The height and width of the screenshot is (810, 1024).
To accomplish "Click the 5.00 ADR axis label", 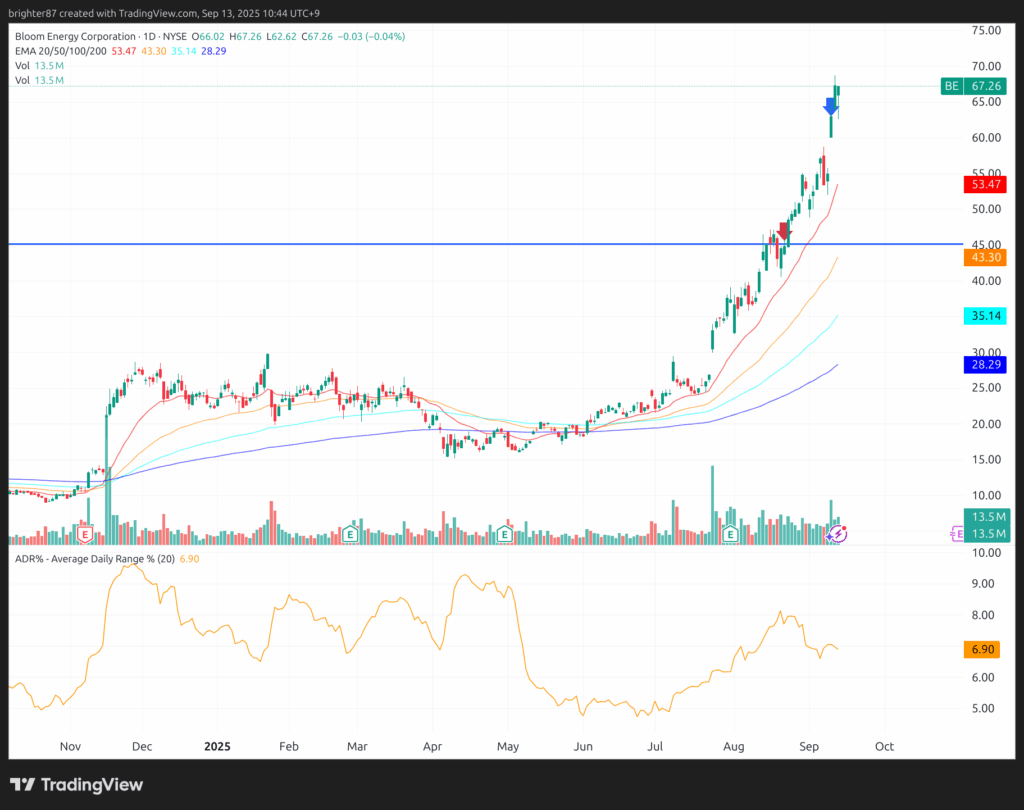I will (983, 709).
